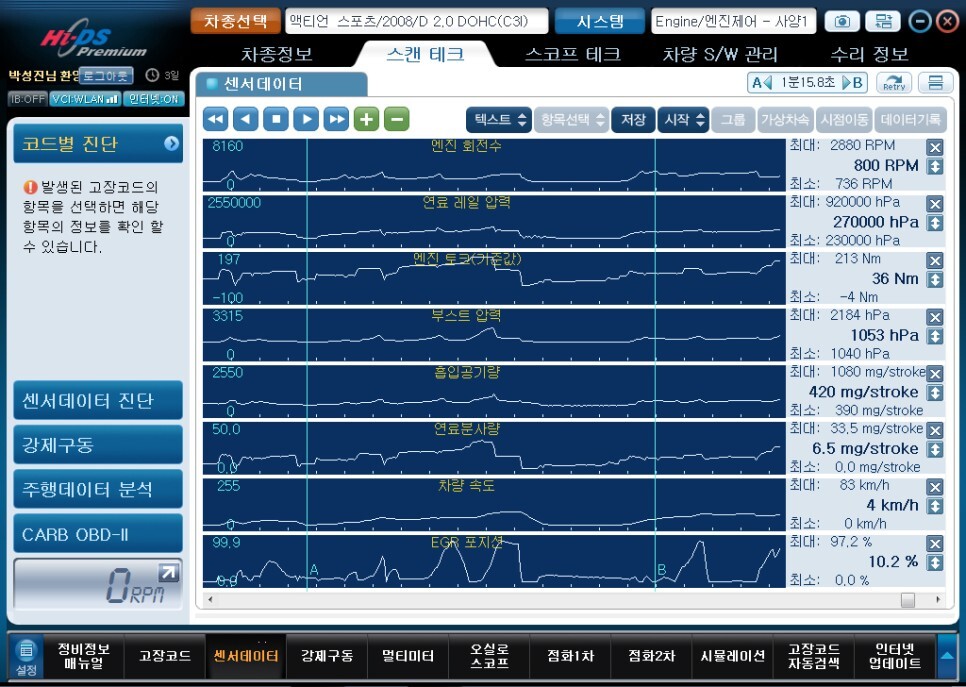Remove the 엔진 토크 graph row
Image resolution: width=966 pixels, height=687 pixels.
click(x=935, y=261)
